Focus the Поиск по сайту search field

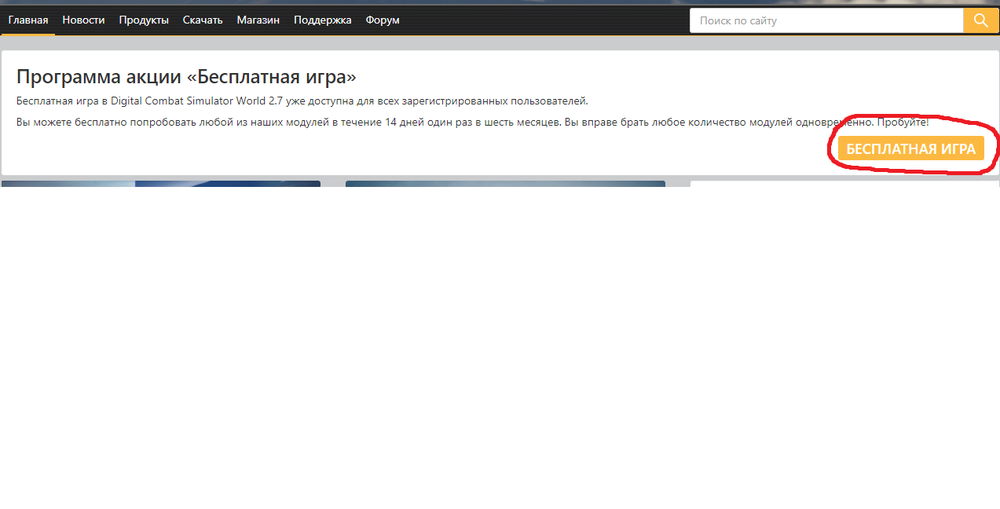point(827,20)
